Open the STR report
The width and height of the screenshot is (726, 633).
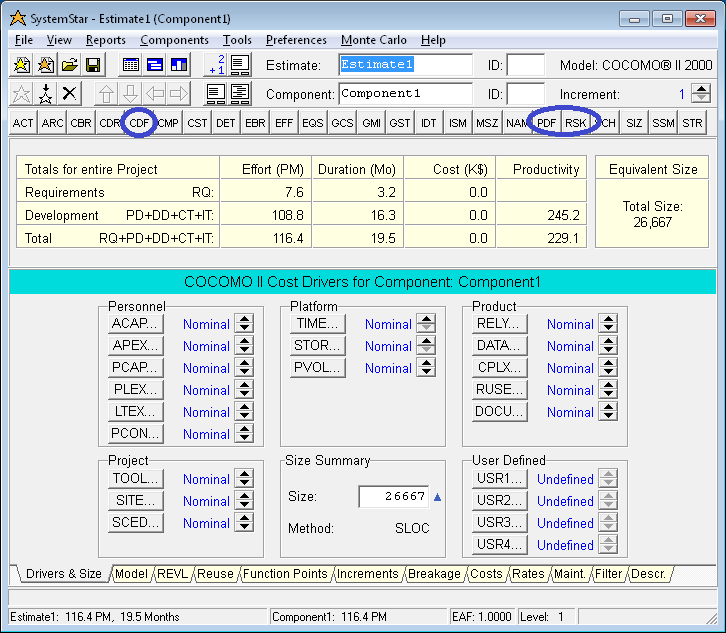tap(692, 123)
